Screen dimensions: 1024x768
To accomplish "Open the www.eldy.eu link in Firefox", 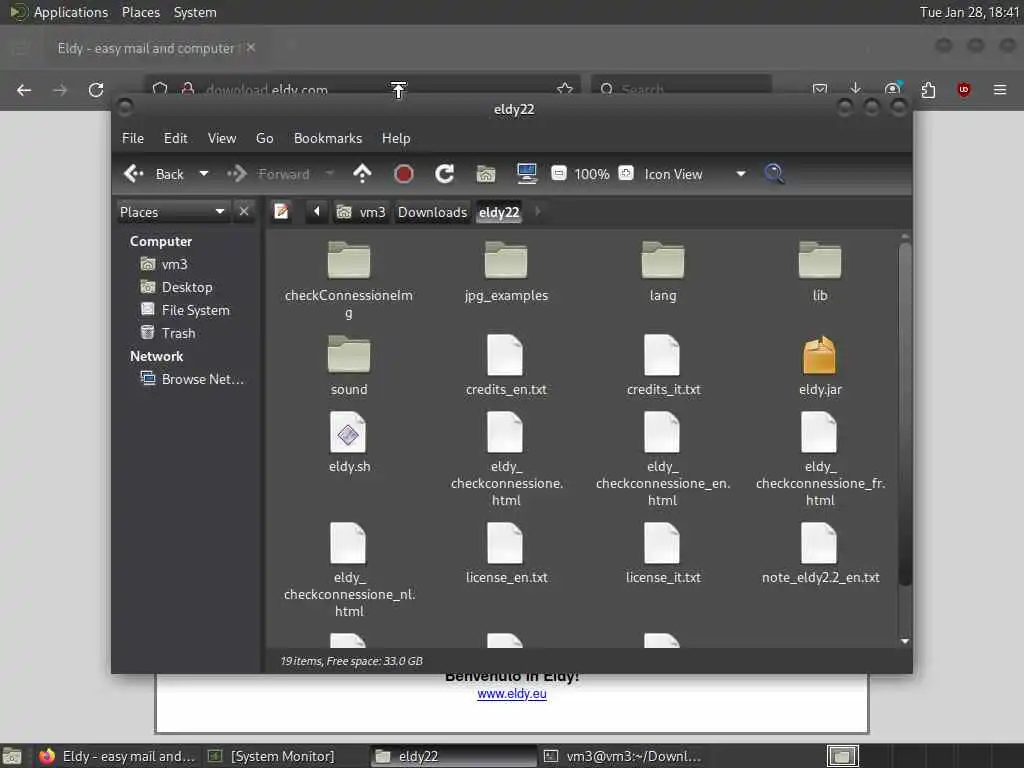I will [x=512, y=694].
